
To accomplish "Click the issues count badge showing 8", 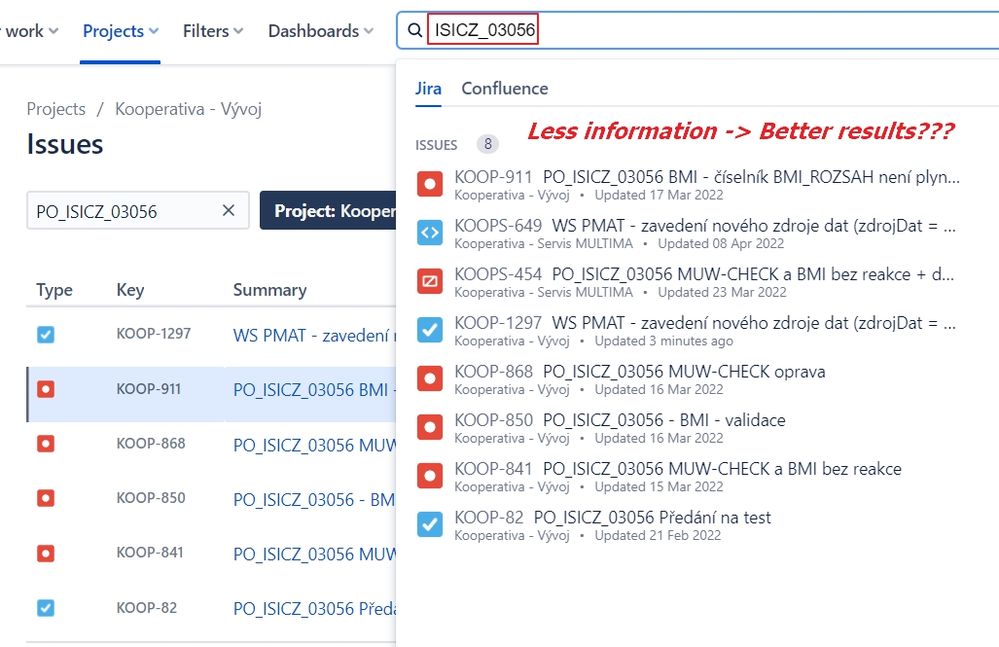I will click(487, 144).
